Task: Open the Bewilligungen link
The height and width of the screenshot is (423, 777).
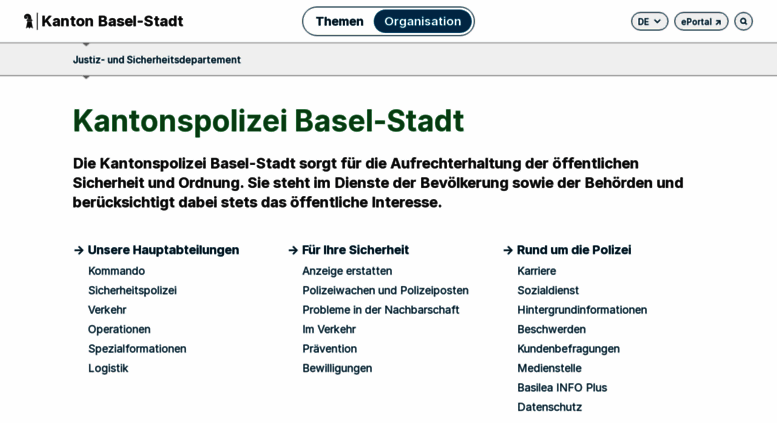Action: 337,369
